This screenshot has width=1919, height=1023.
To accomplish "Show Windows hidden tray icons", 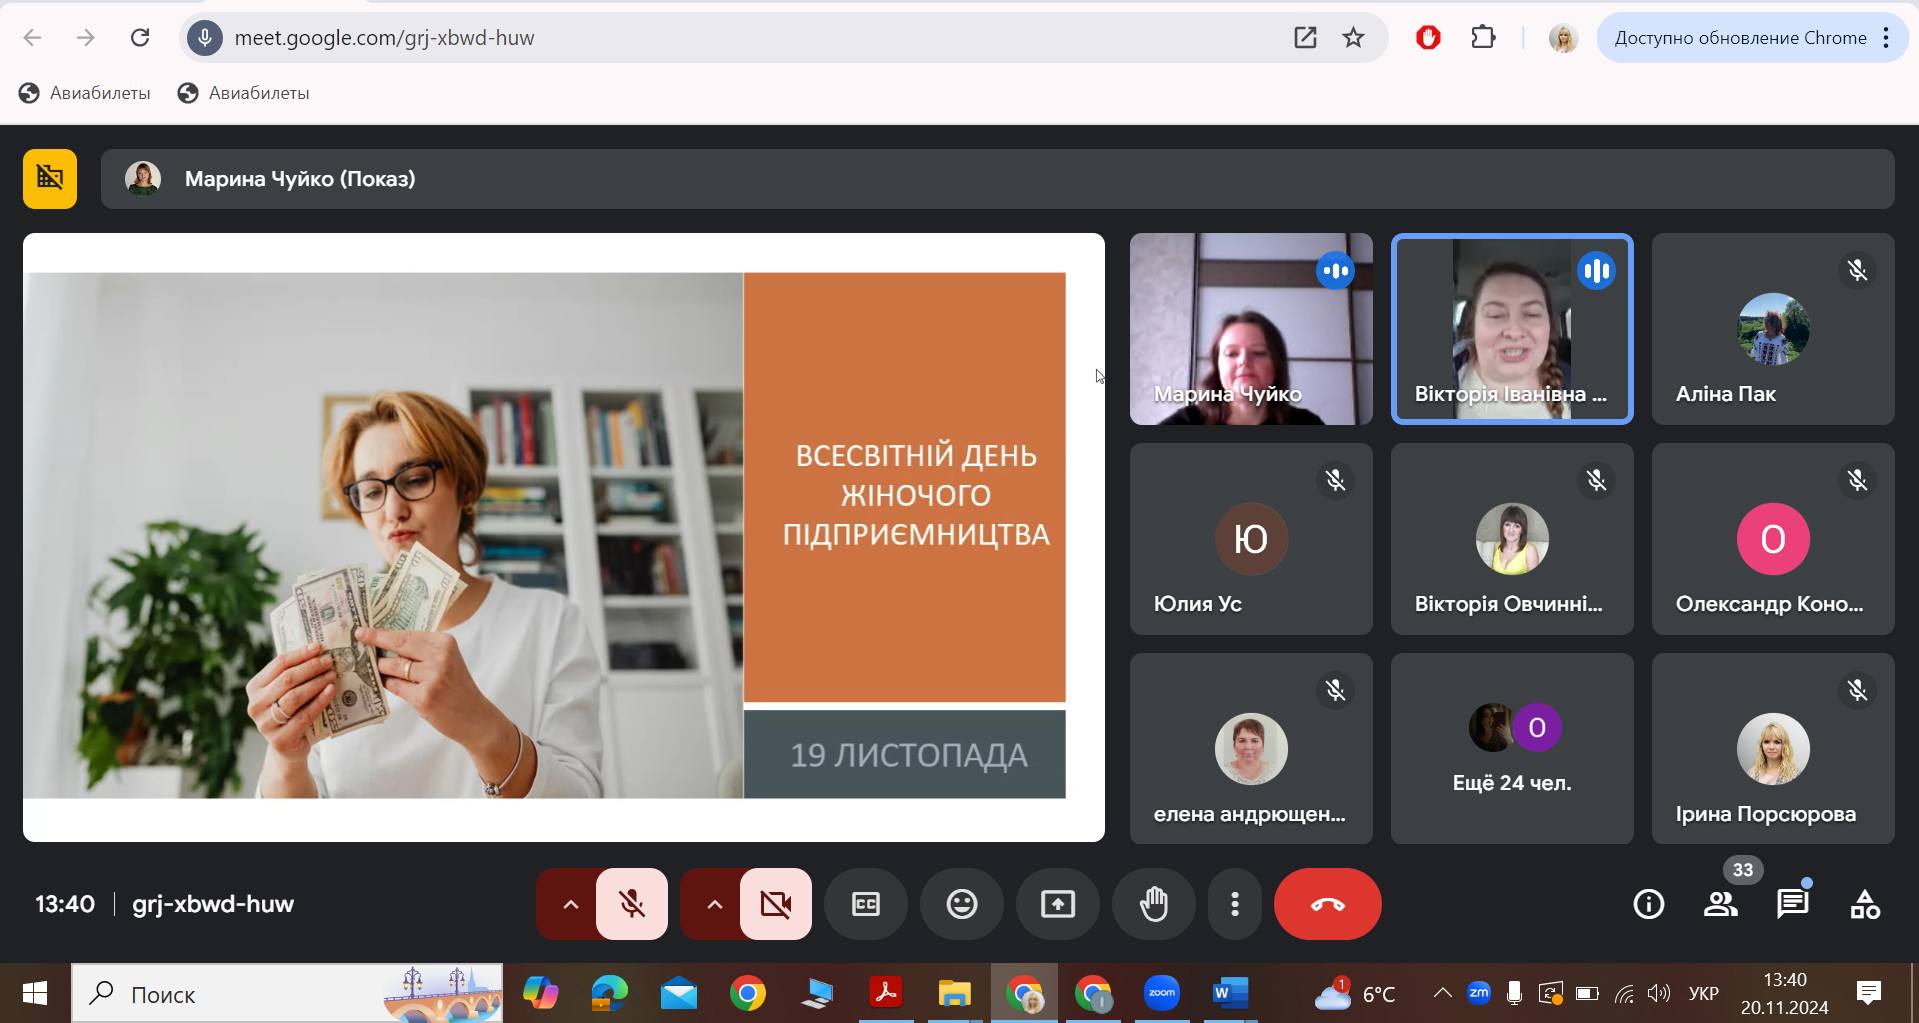I will tap(1441, 993).
